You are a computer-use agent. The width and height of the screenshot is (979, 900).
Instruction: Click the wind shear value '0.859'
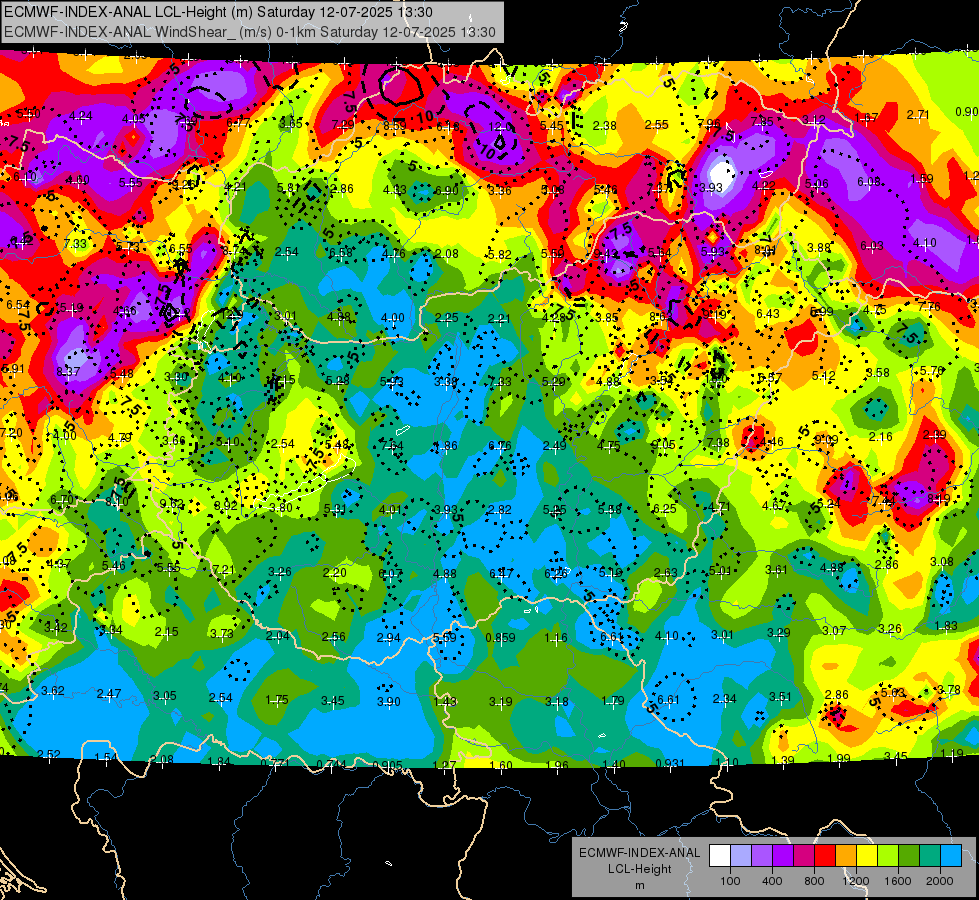point(501,638)
